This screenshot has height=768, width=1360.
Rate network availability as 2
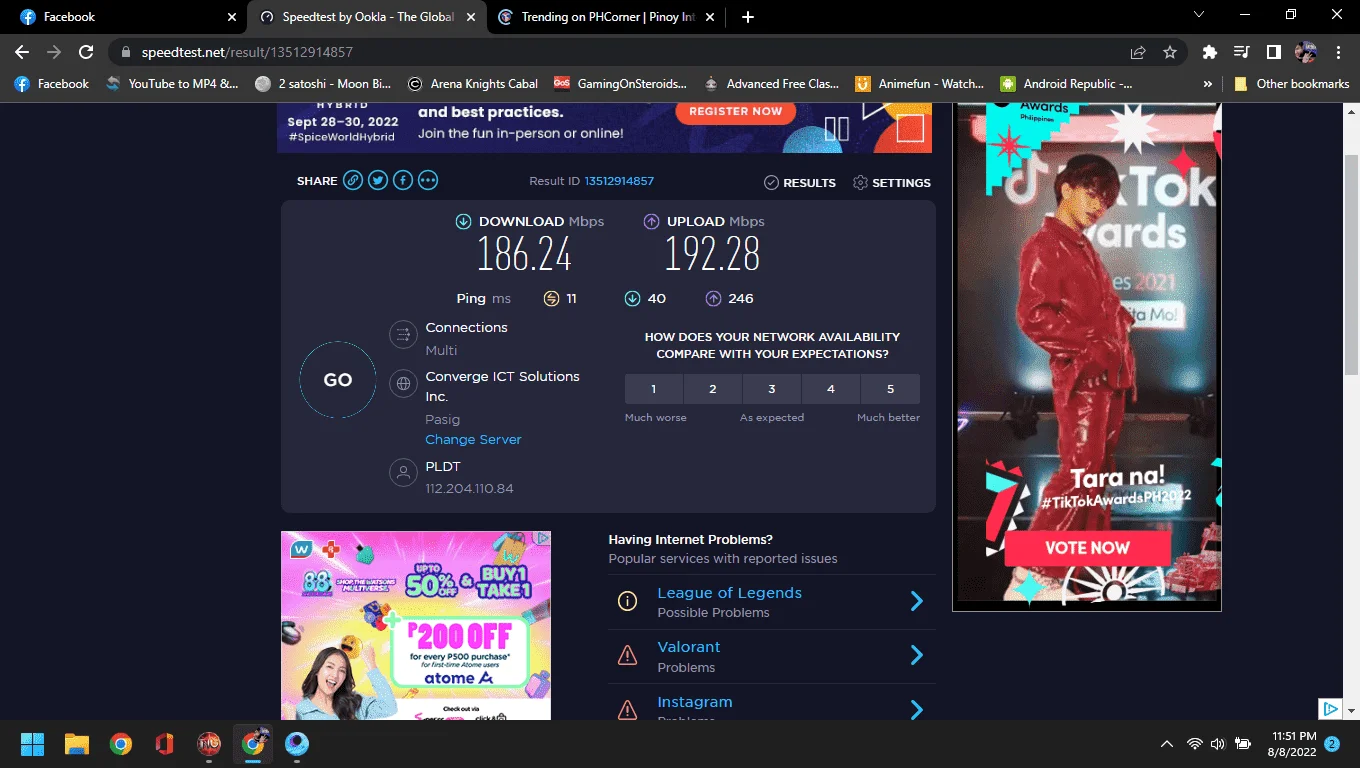(713, 389)
